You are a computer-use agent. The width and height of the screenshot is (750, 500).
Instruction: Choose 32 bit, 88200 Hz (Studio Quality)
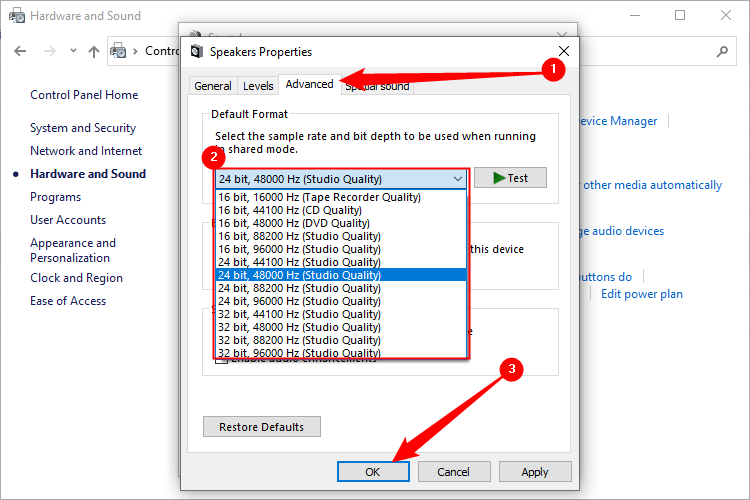click(x=341, y=340)
